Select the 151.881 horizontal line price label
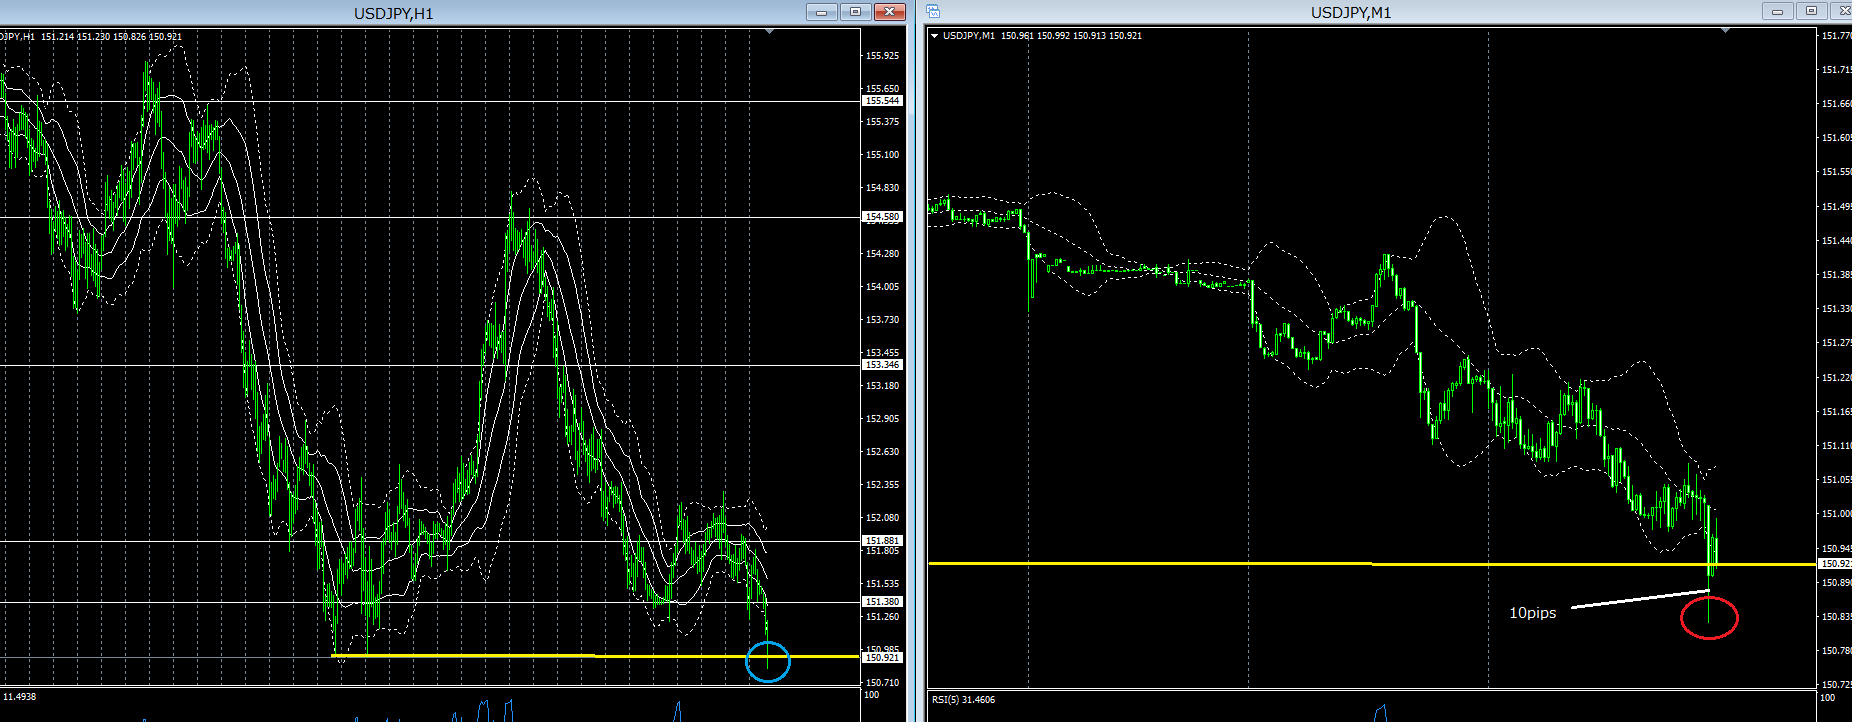This screenshot has height=722, width=1852. 882,541
